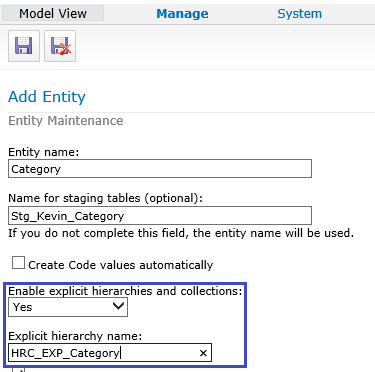This screenshot has height=372, width=375.
Task: Click the Name for staging tables label
Action: (x=105, y=198)
